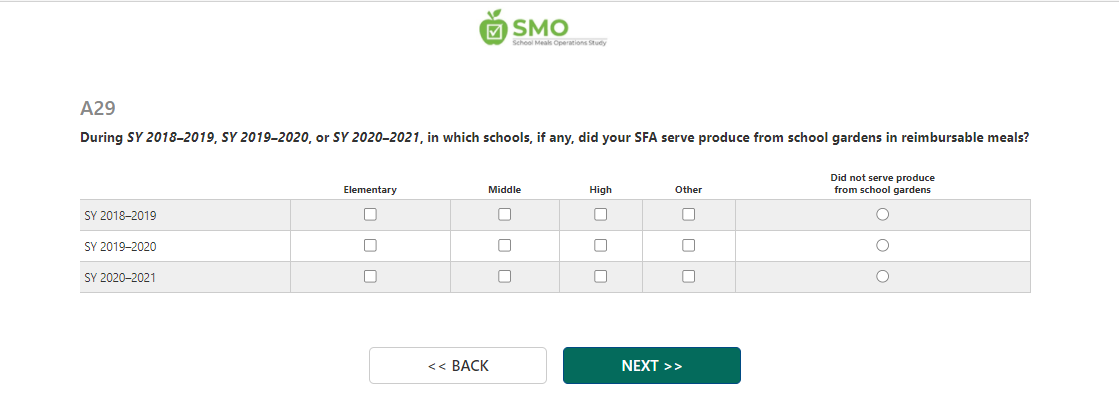Check Middle for SY 2019–2020
The image size is (1119, 413).
[x=504, y=245]
